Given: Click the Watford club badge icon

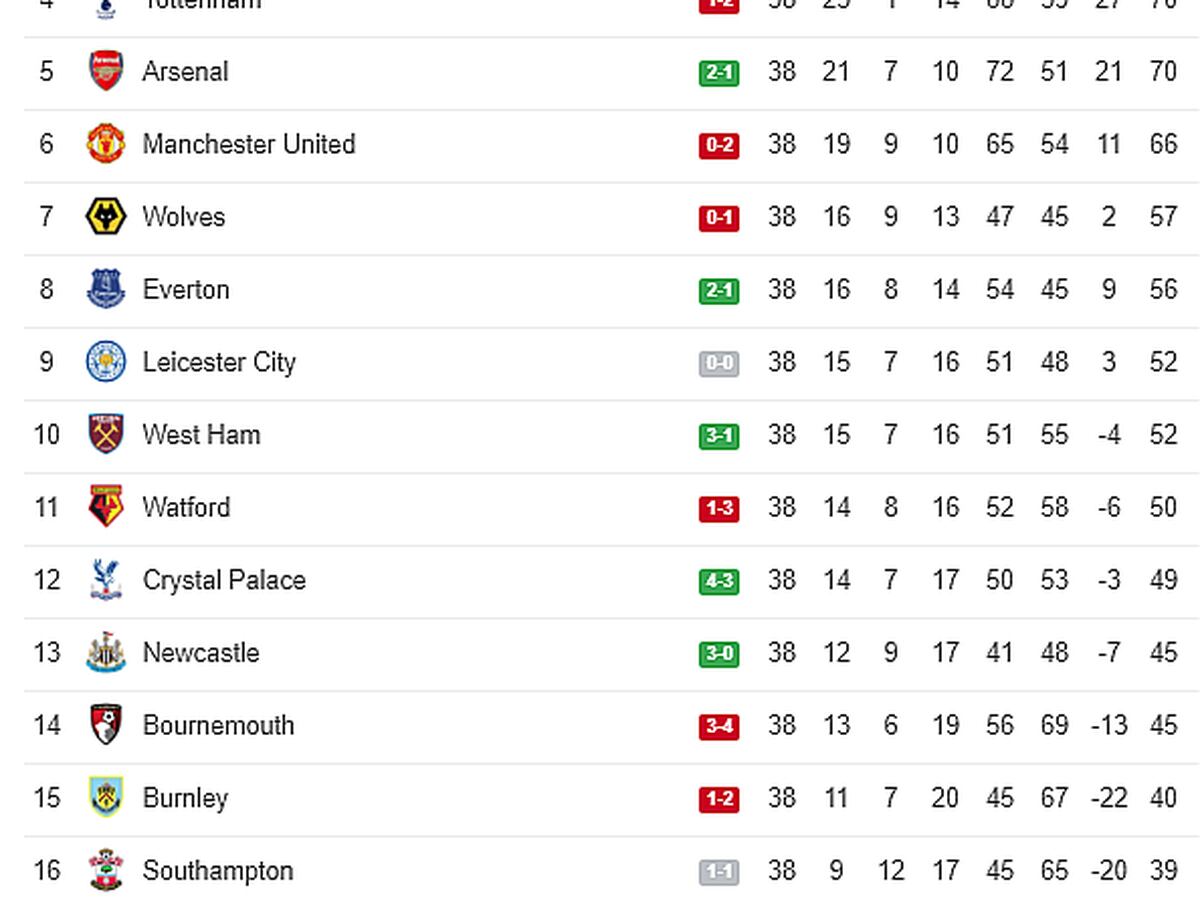Looking at the screenshot, I should (105, 507).
